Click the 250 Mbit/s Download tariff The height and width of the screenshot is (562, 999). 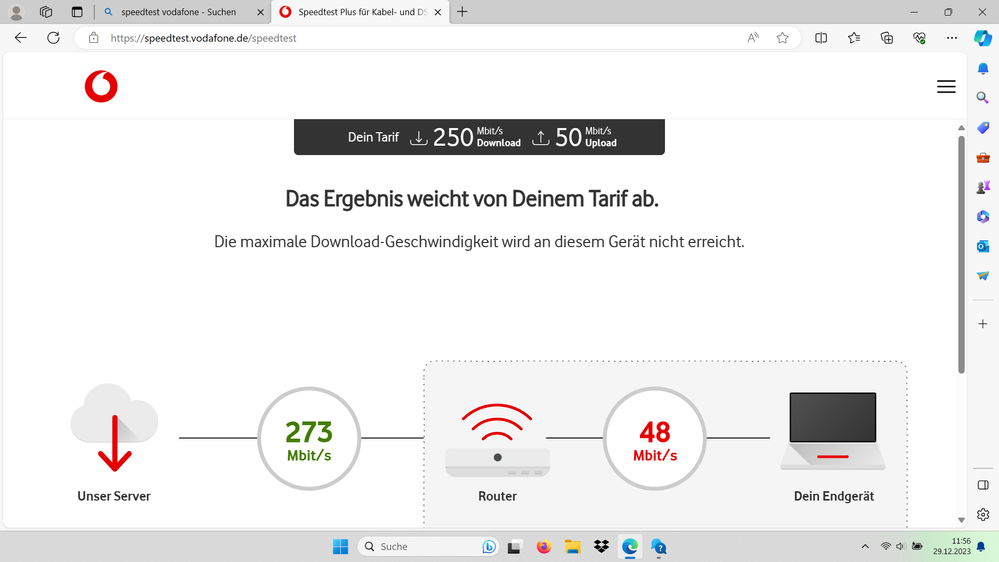click(465, 137)
